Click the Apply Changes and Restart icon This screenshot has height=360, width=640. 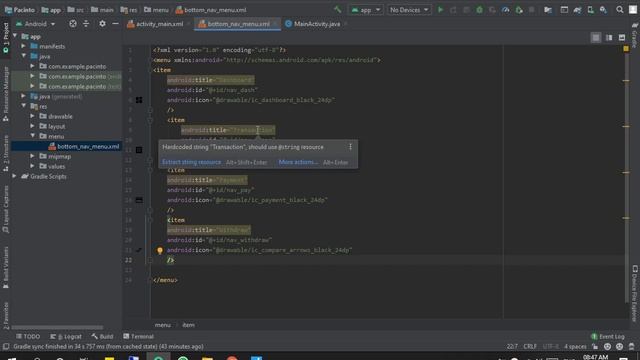coord(453,9)
